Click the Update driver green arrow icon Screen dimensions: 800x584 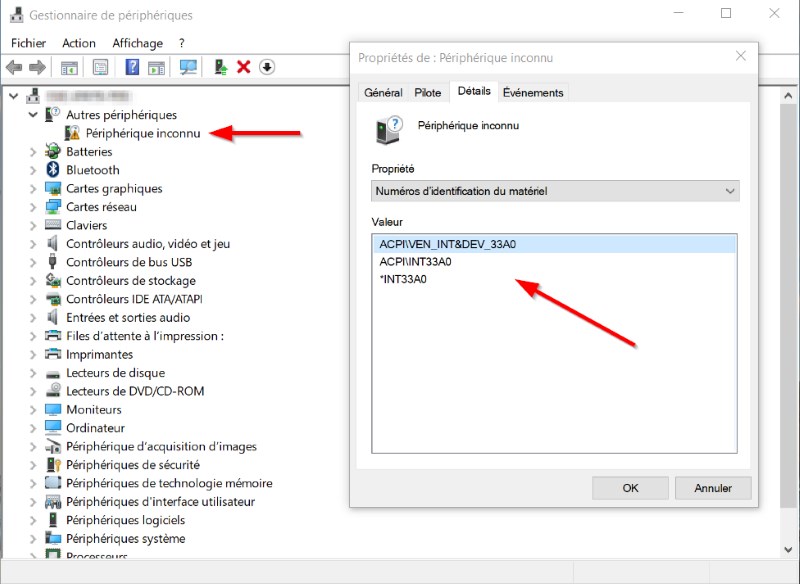pyautogui.click(x=220, y=67)
